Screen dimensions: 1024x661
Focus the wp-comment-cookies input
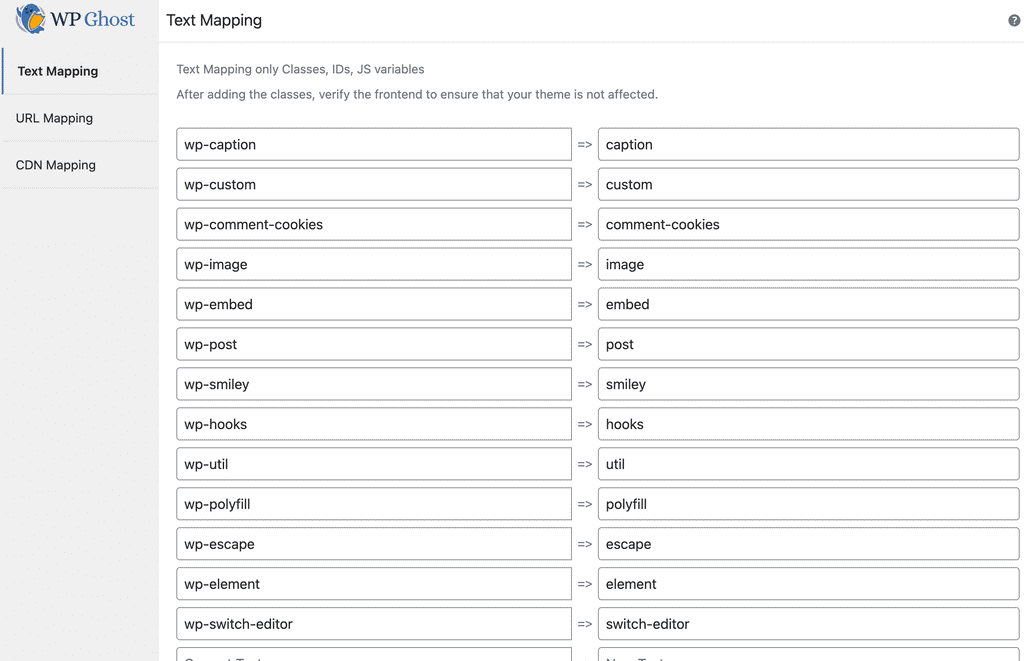click(x=373, y=224)
